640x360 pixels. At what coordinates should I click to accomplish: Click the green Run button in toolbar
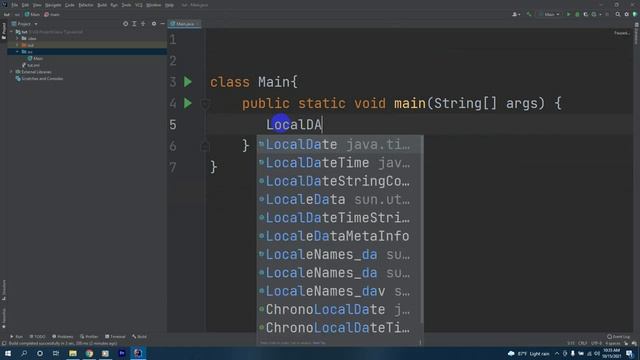click(568, 14)
